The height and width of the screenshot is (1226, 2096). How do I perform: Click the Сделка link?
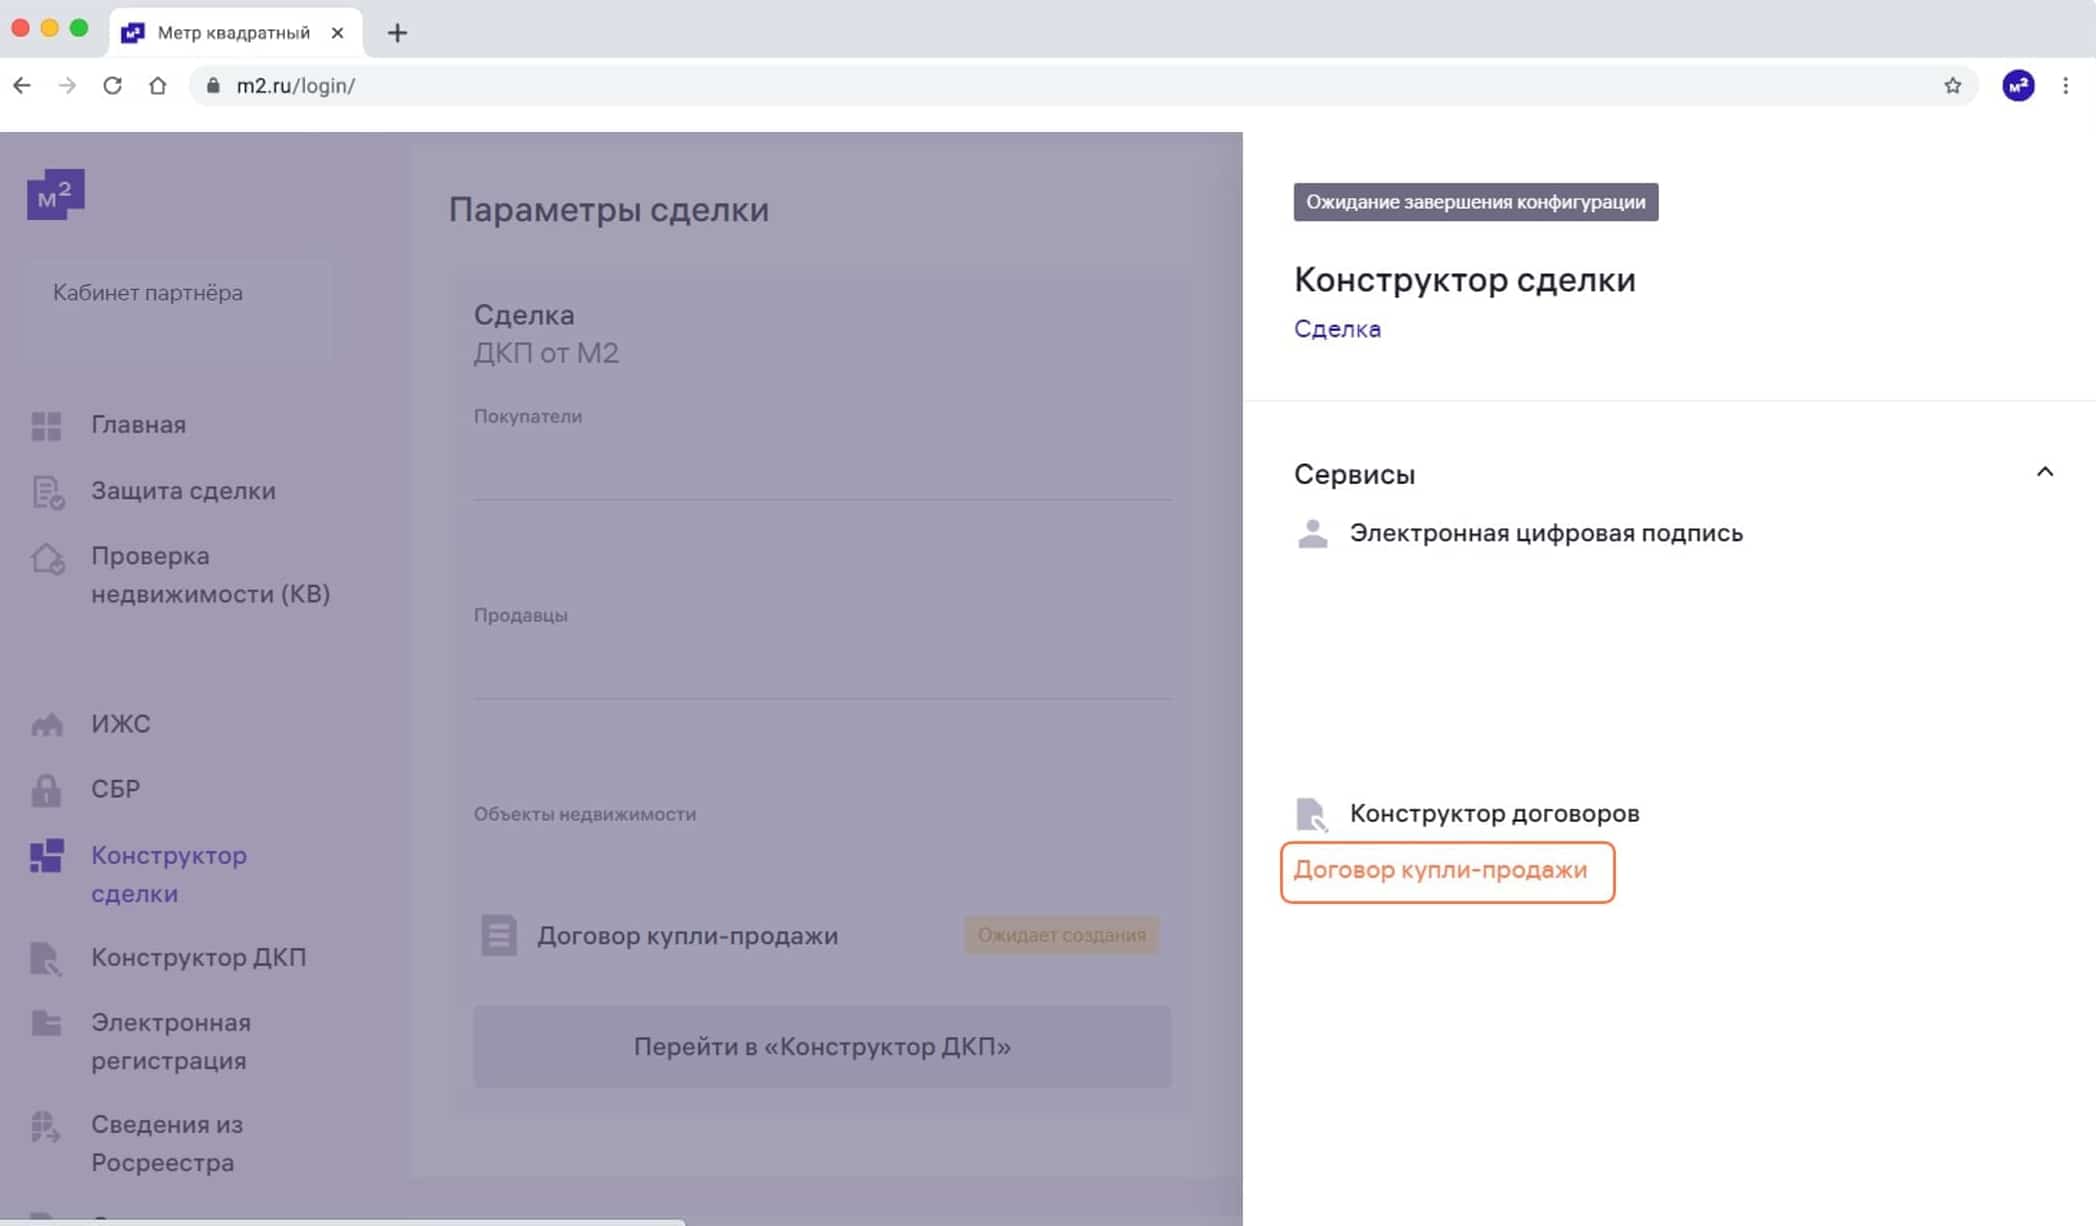click(x=1337, y=329)
